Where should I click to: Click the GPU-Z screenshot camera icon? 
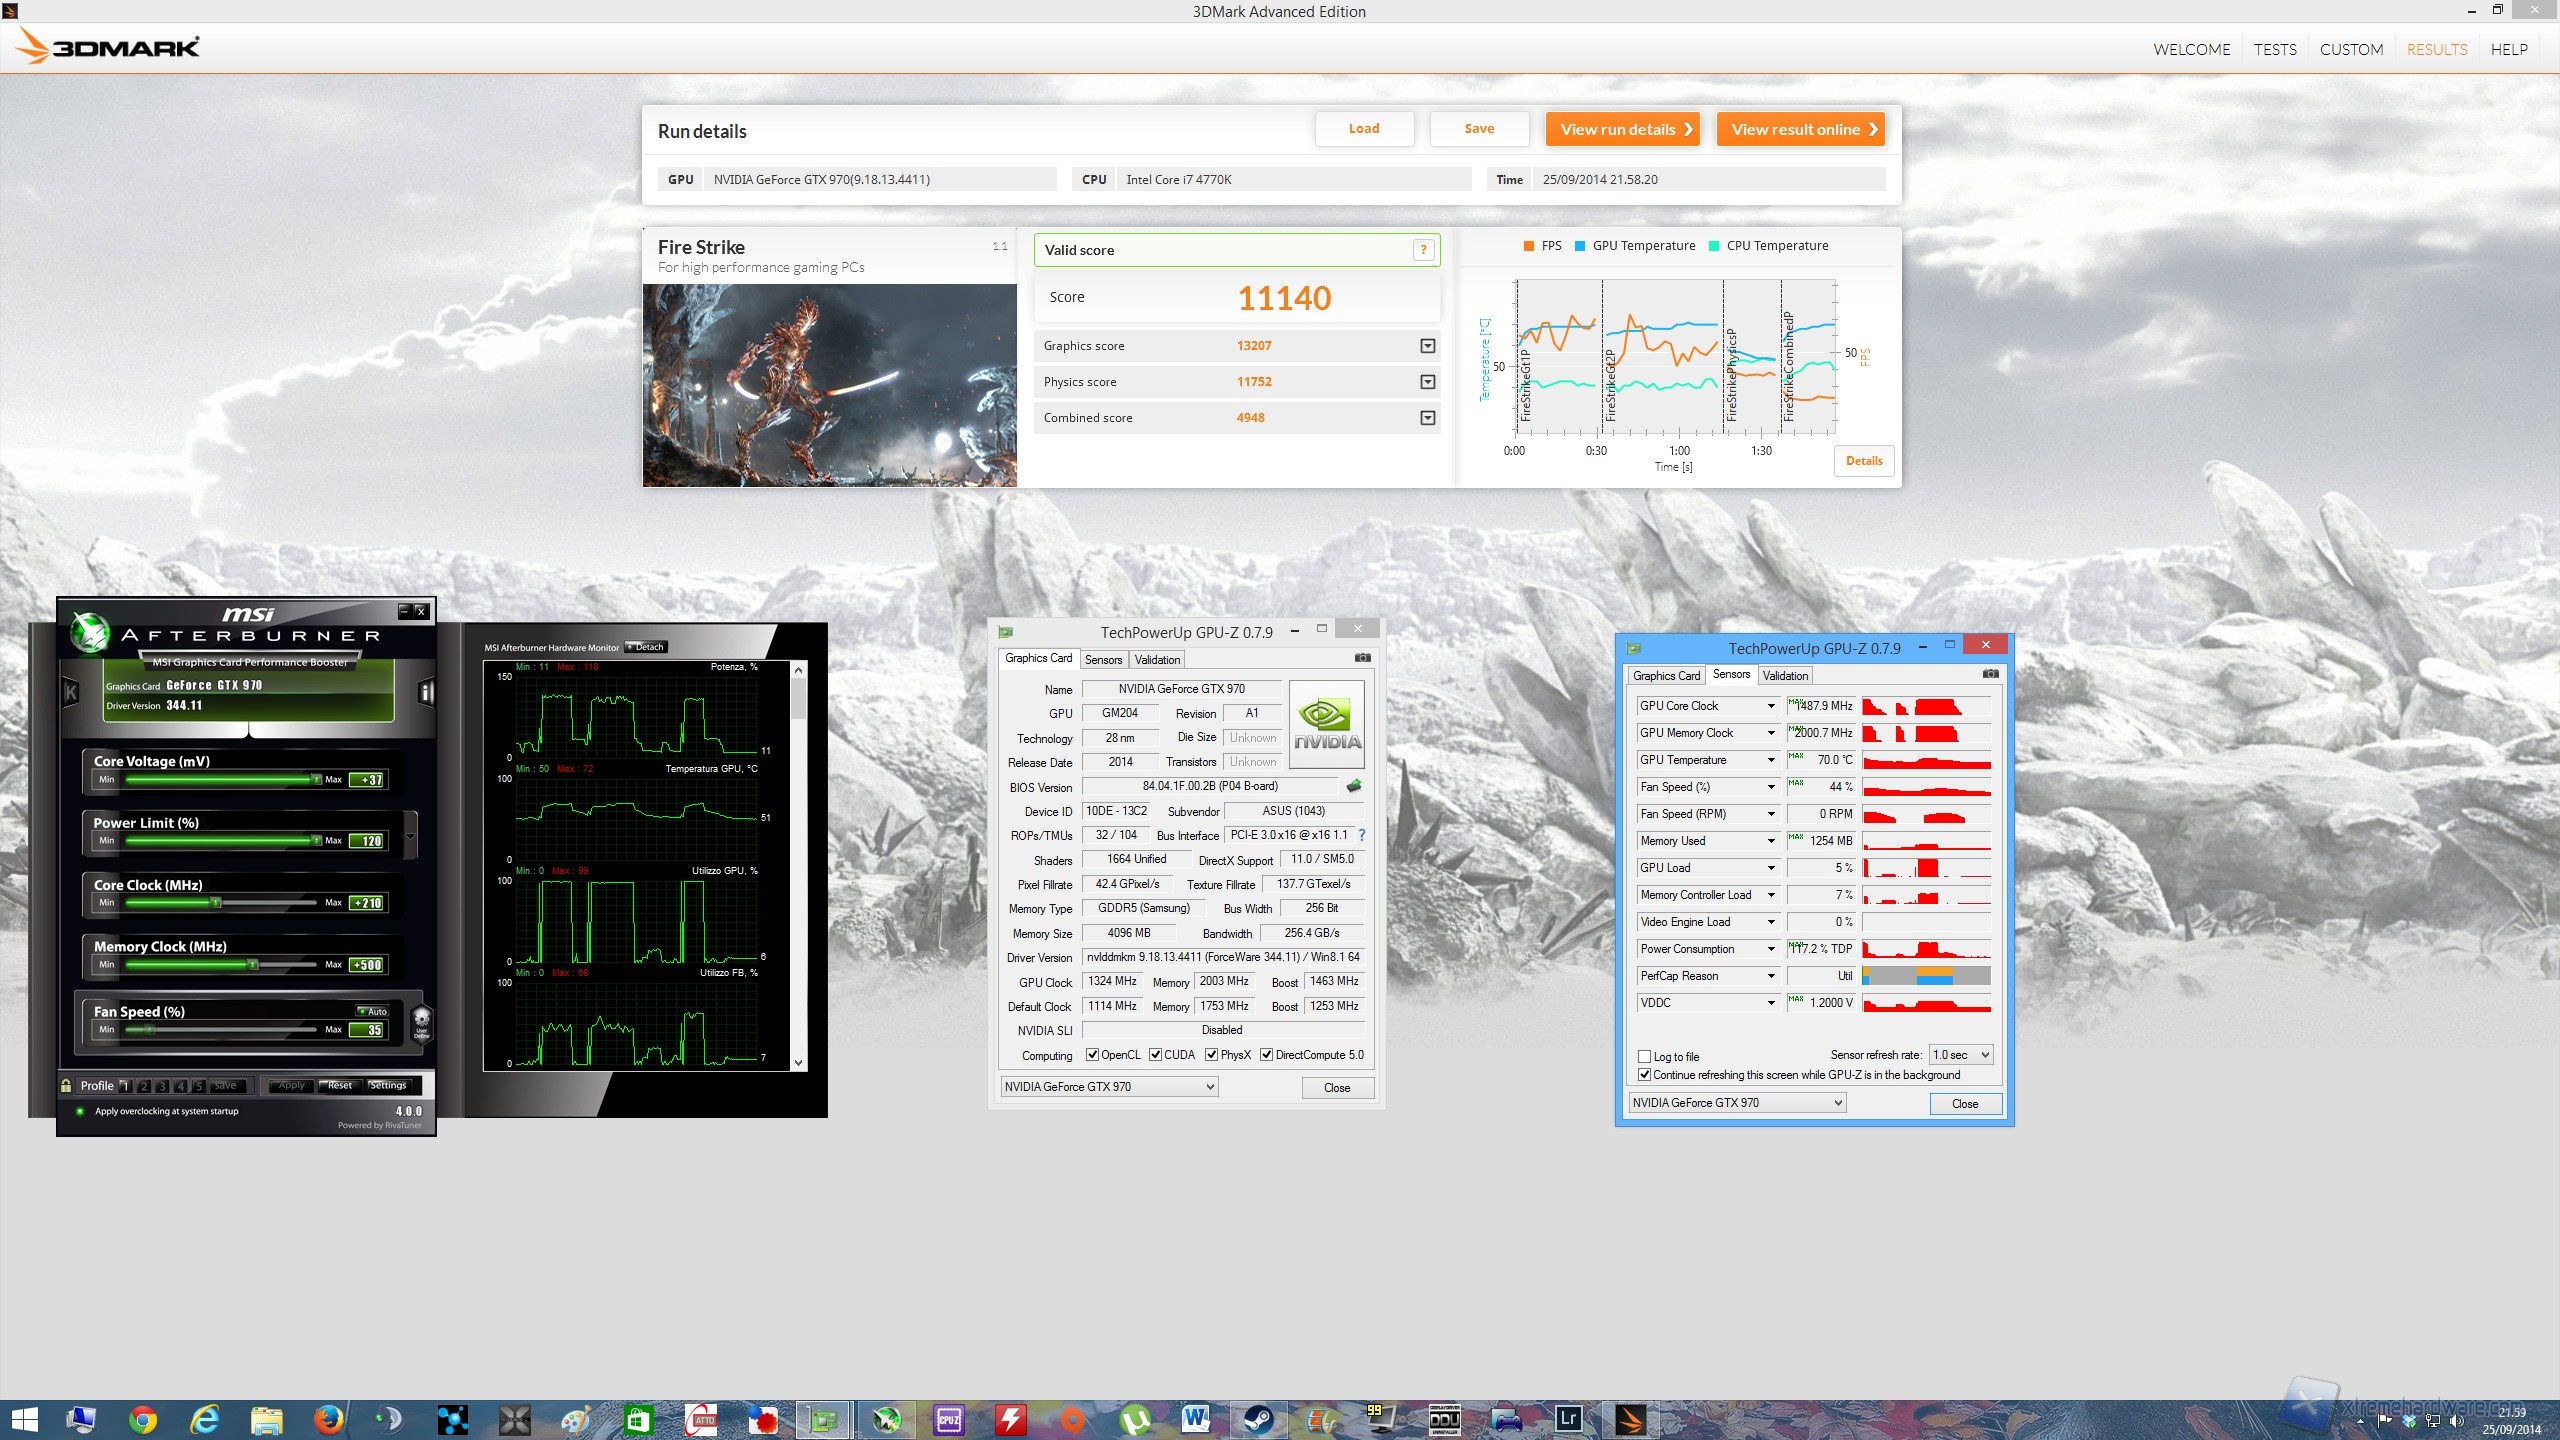pyautogui.click(x=1362, y=657)
